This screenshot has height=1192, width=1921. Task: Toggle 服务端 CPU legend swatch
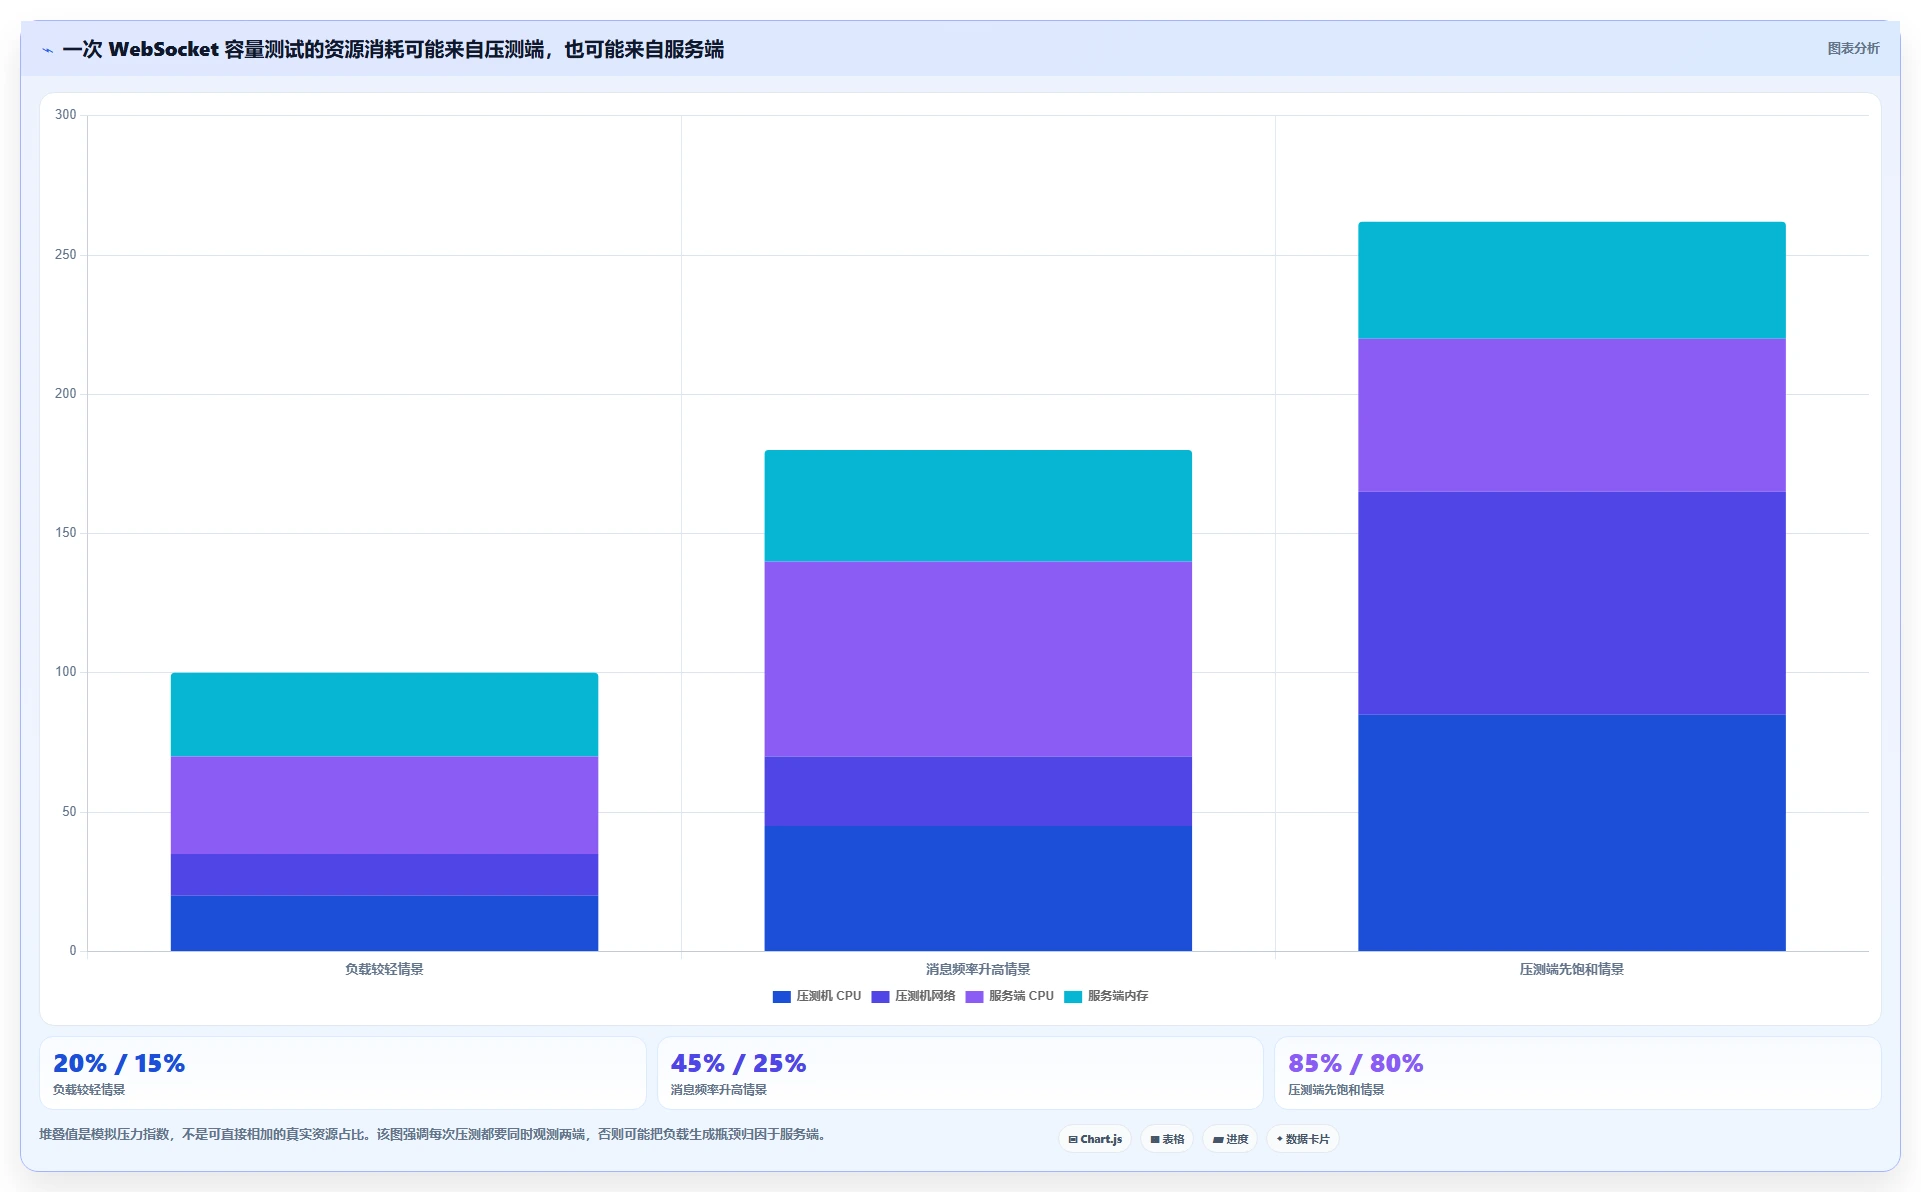974,996
